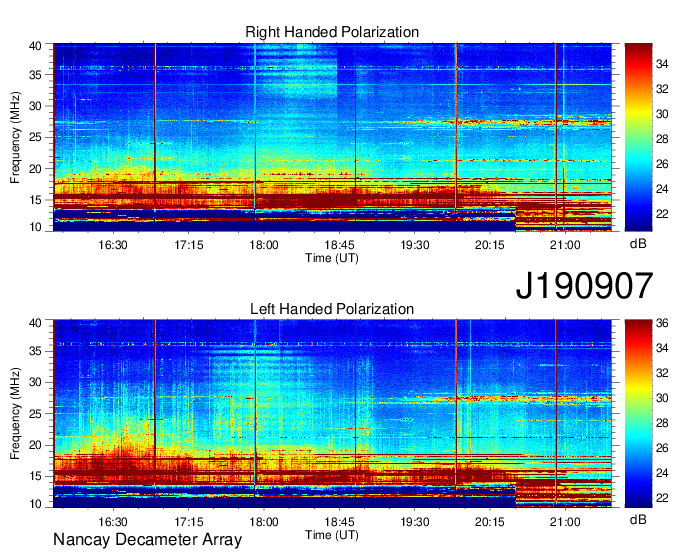680x552 pixels.
Task: Click 30 value on Left Handed color bar
Action: pos(662,398)
